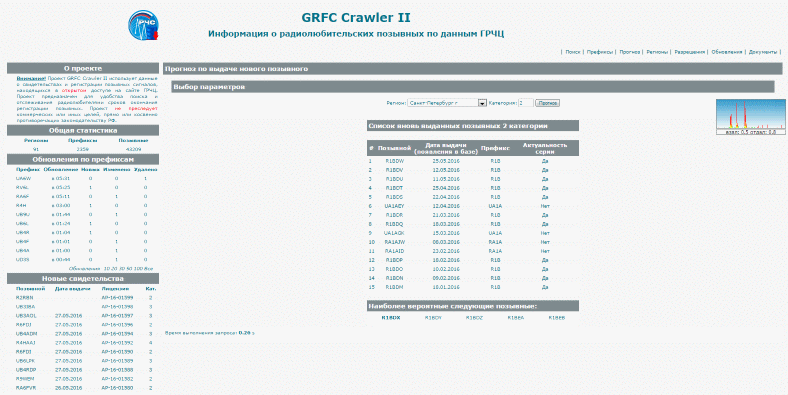The width and height of the screenshot is (788, 395).
Task: Click the dropdown arrow of region selector
Action: pyautogui.click(x=482, y=103)
